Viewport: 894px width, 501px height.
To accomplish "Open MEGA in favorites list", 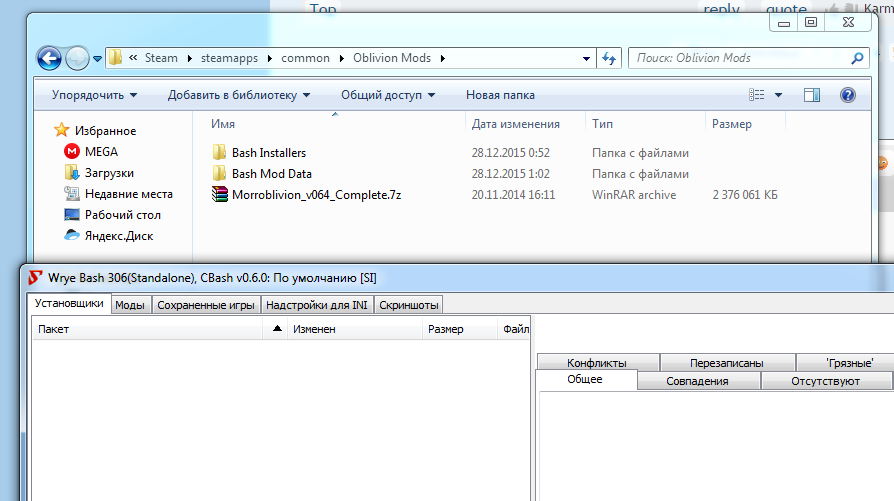I will point(91,152).
